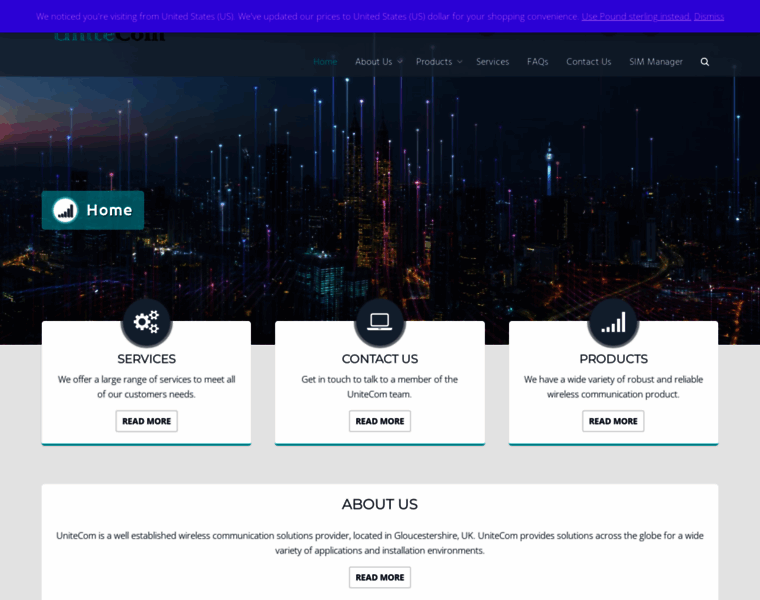This screenshot has width=760, height=600.
Task: Click the Use Pound sterling instead link
Action: pyautogui.click(x=635, y=17)
